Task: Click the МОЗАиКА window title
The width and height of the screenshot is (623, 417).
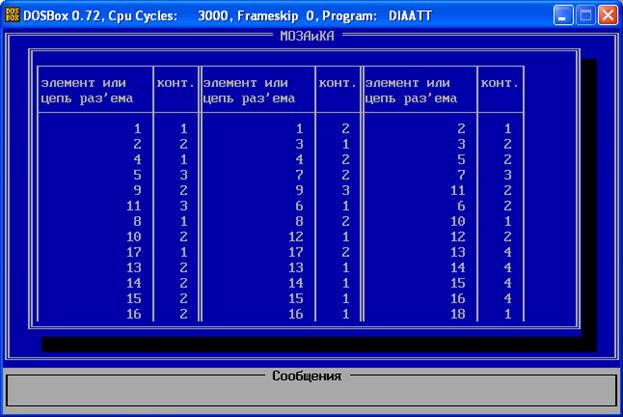Action: (308, 36)
